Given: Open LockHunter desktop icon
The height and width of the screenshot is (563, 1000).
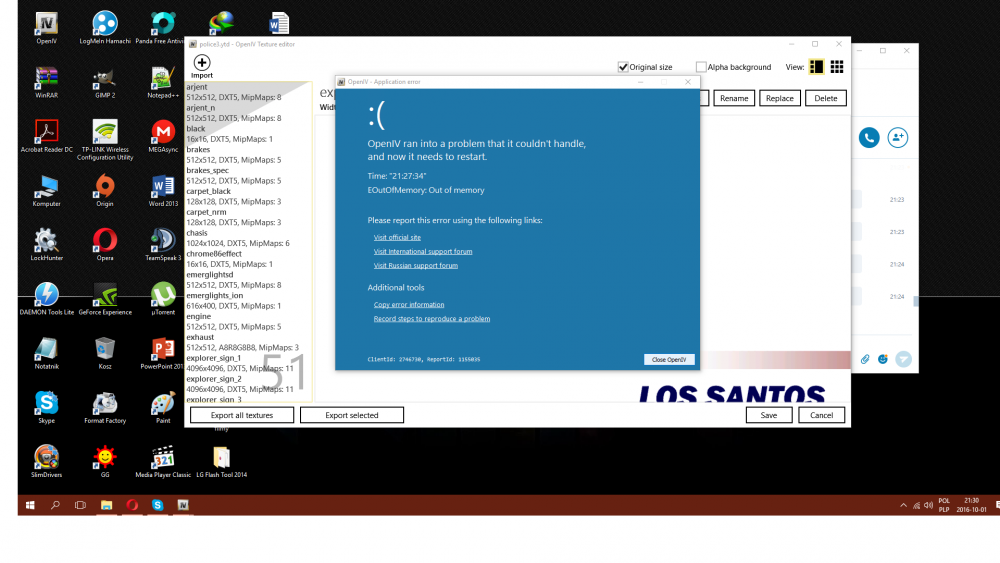Looking at the screenshot, I should tap(47, 245).
